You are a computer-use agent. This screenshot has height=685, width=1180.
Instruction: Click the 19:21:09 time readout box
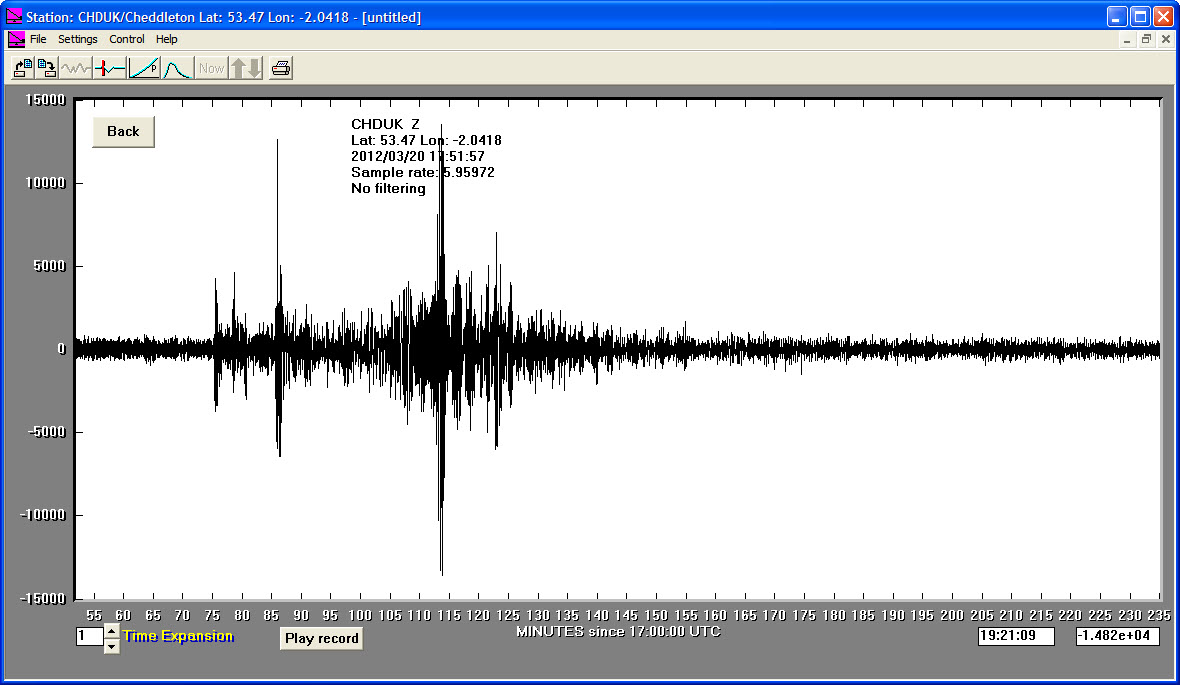pos(1016,636)
